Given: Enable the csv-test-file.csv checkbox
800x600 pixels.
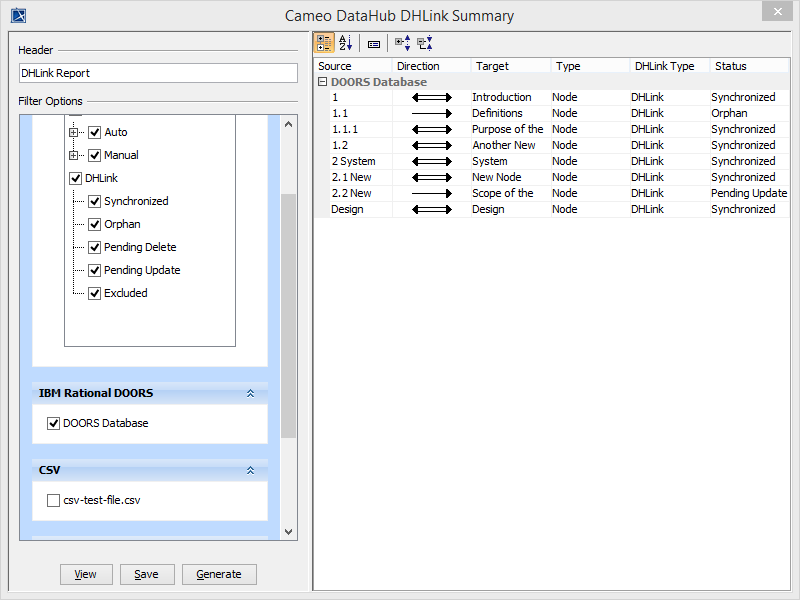Looking at the screenshot, I should (x=54, y=501).
